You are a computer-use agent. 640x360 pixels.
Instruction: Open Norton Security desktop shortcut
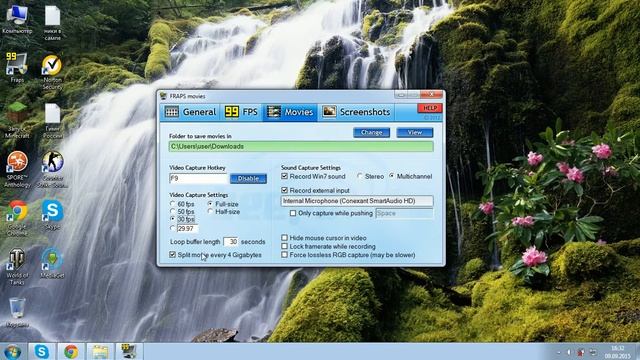pyautogui.click(x=52, y=72)
